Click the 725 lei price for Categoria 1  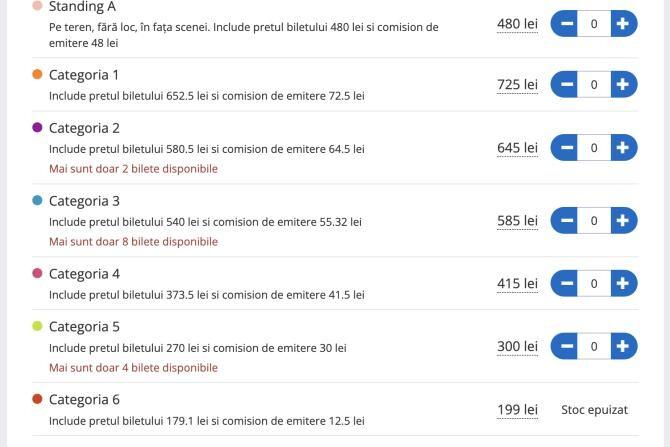point(517,84)
